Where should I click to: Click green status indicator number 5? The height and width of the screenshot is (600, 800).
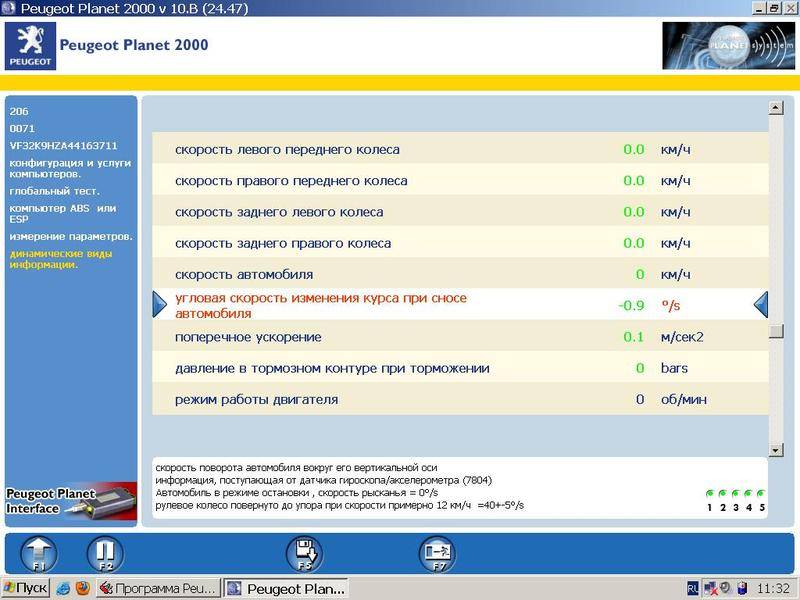(x=761, y=494)
